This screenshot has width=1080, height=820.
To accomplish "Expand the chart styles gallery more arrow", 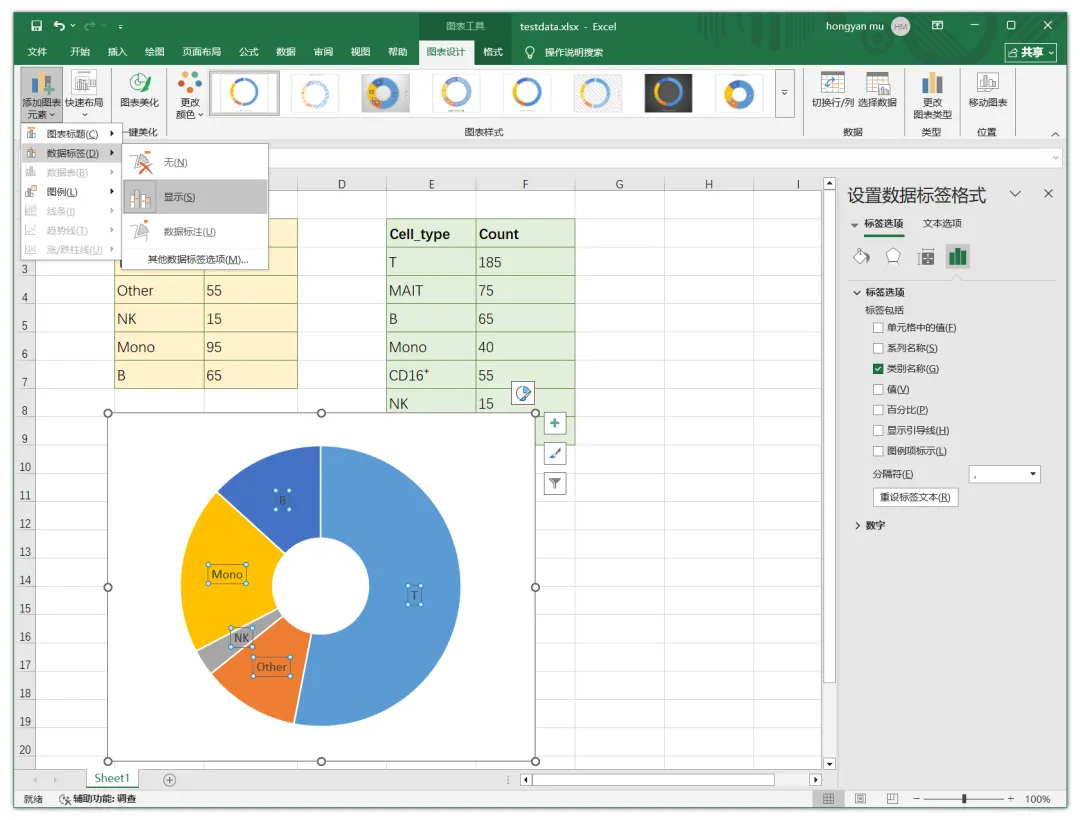I will click(784, 92).
